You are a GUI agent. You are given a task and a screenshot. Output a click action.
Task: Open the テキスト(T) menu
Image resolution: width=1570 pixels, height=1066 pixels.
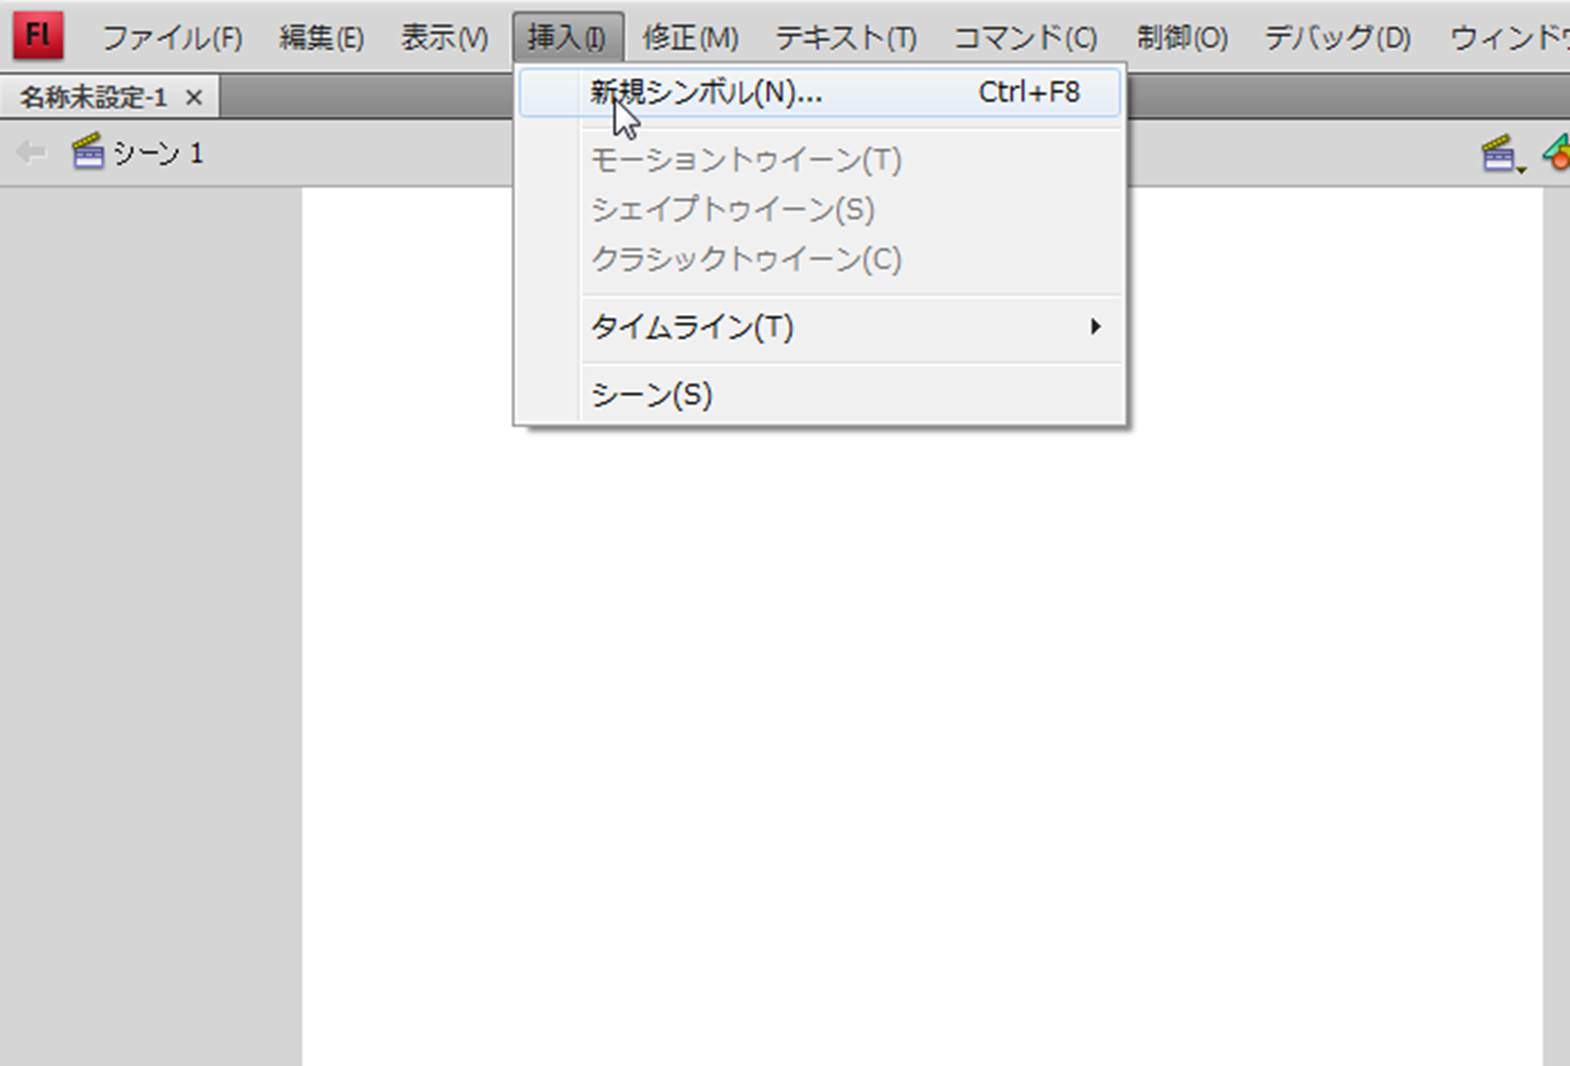845,38
